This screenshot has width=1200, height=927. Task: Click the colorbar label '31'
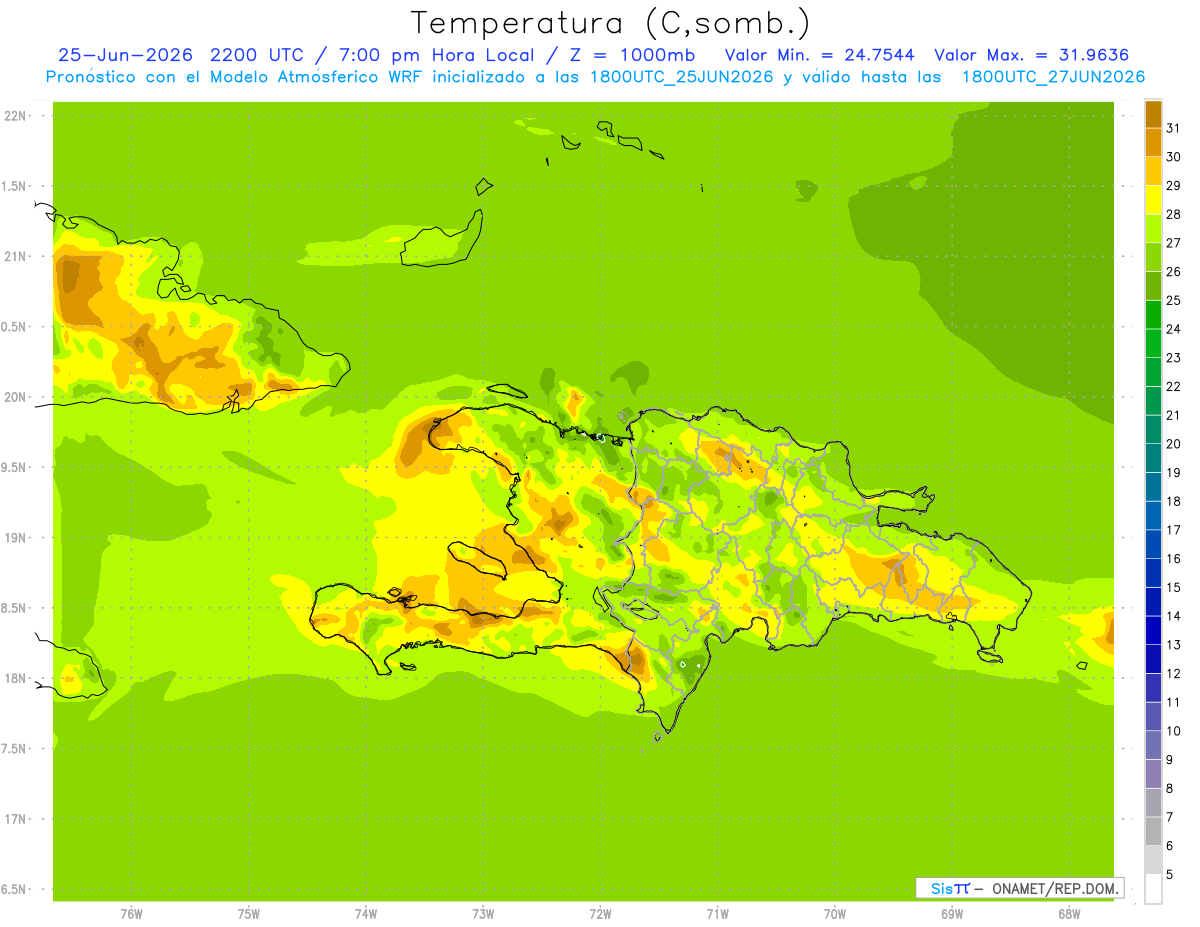coord(1174,128)
